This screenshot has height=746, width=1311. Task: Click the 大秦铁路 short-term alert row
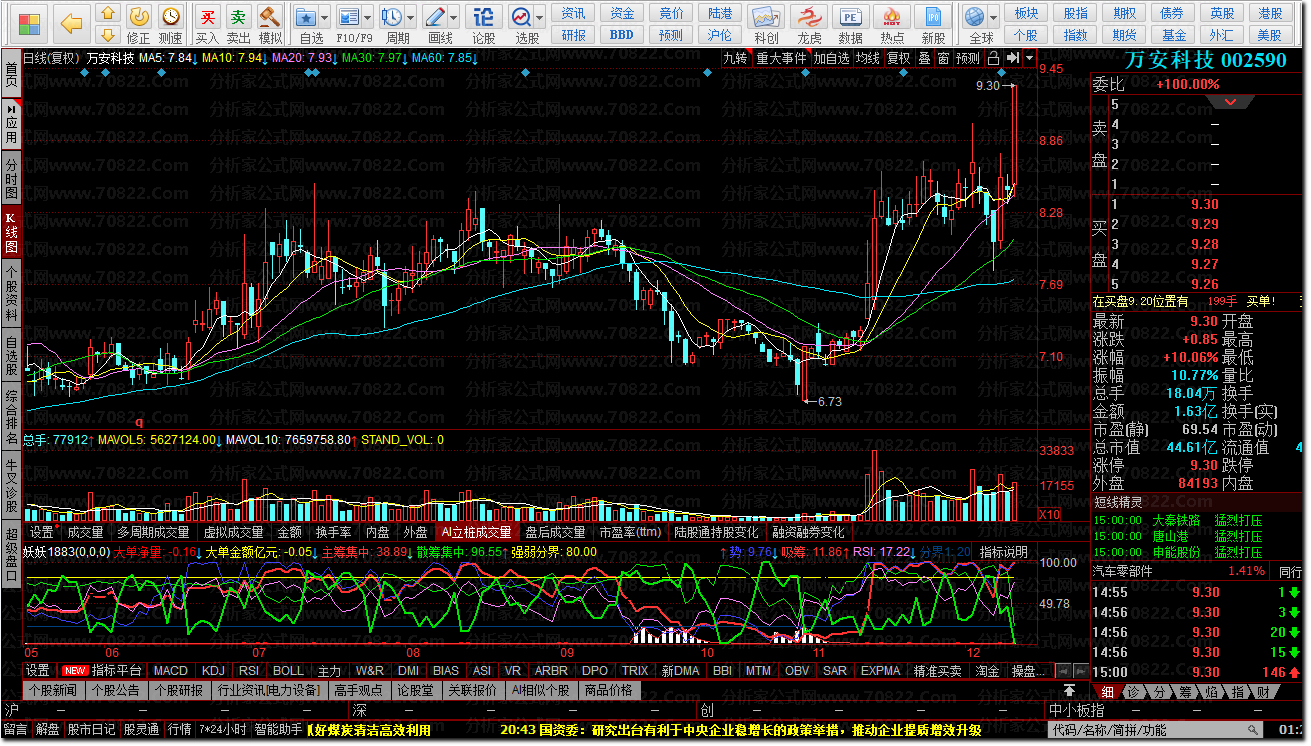click(1179, 520)
